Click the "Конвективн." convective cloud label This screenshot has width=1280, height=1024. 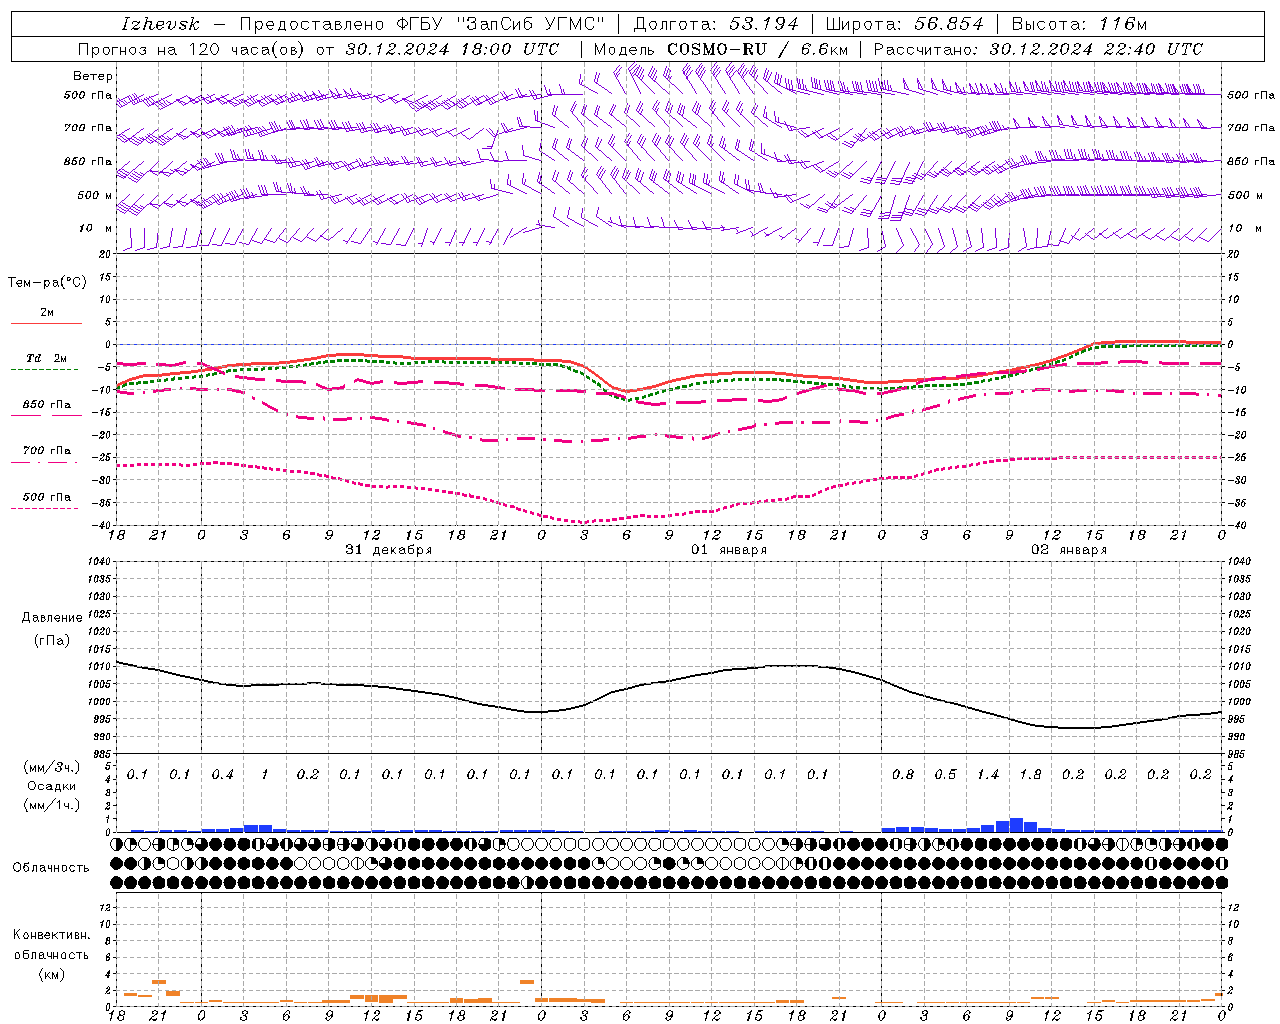tap(51, 935)
